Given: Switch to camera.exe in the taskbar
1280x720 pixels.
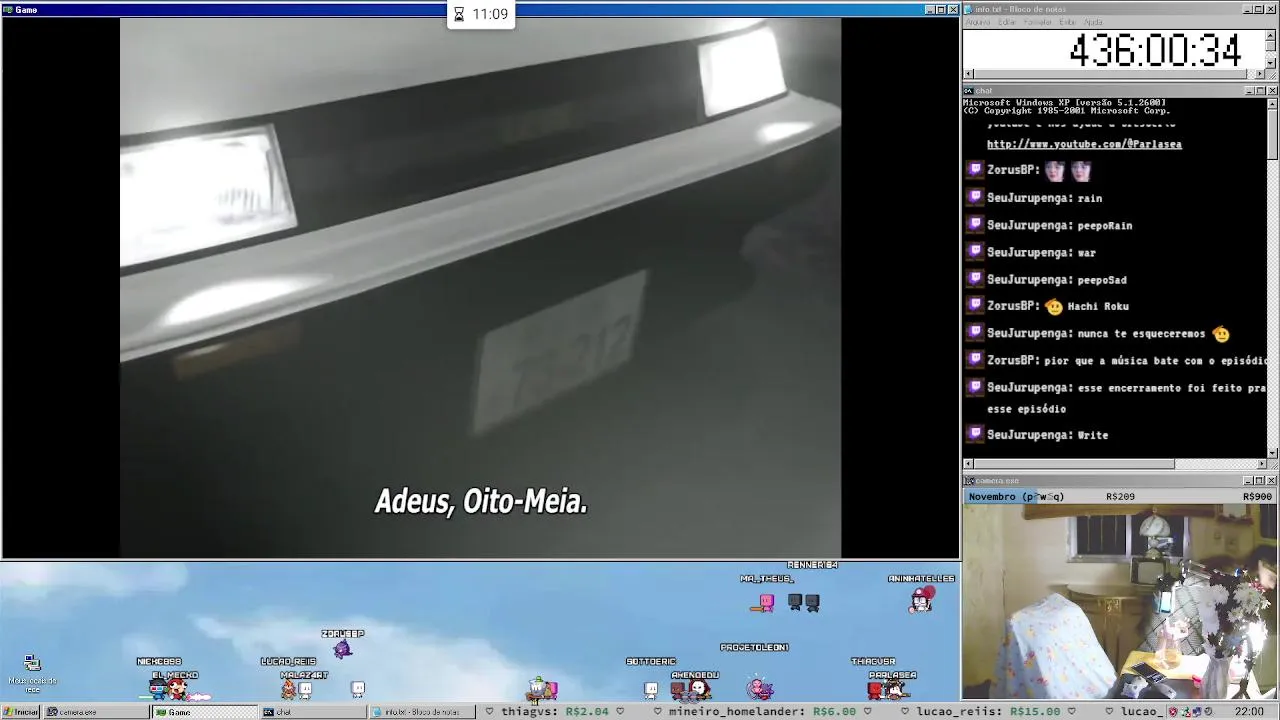Looking at the screenshot, I should 96,712.
